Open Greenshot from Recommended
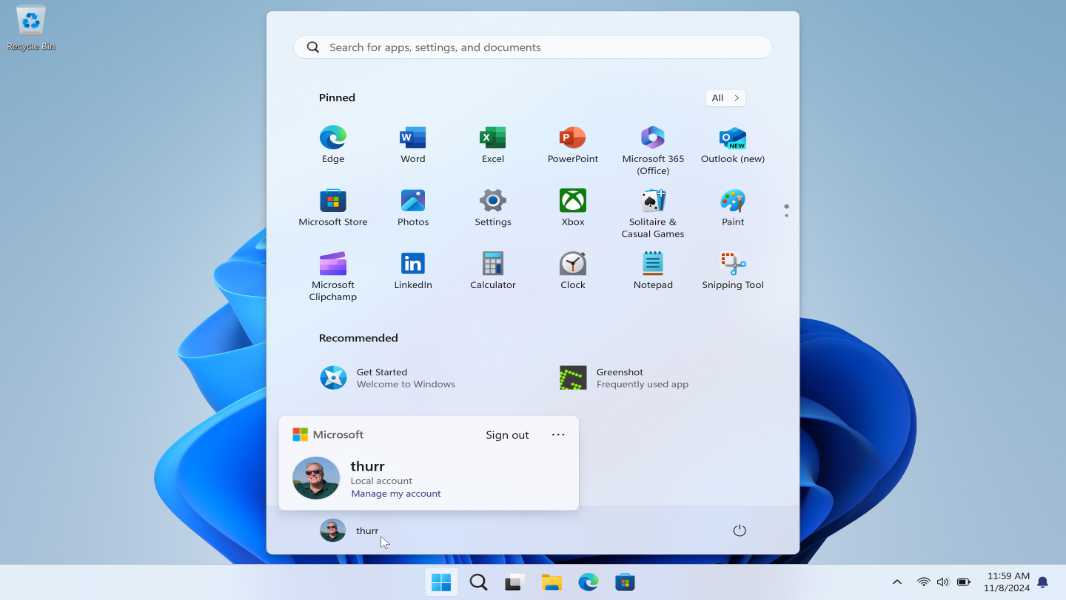Image resolution: width=1066 pixels, height=600 pixels. pyautogui.click(x=624, y=378)
